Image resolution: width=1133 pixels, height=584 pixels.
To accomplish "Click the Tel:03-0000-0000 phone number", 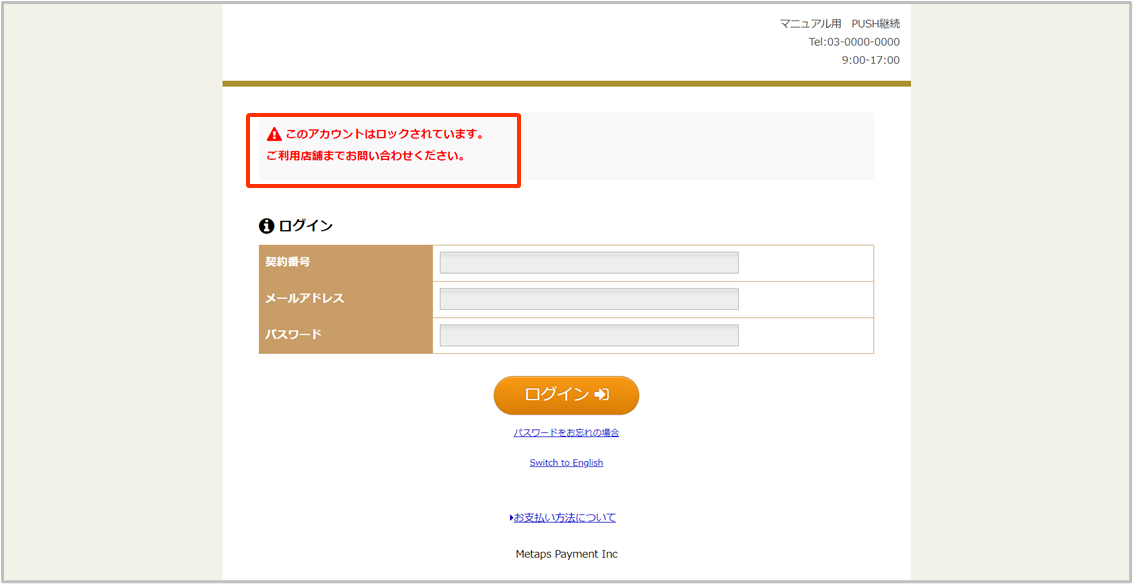I will coord(853,42).
